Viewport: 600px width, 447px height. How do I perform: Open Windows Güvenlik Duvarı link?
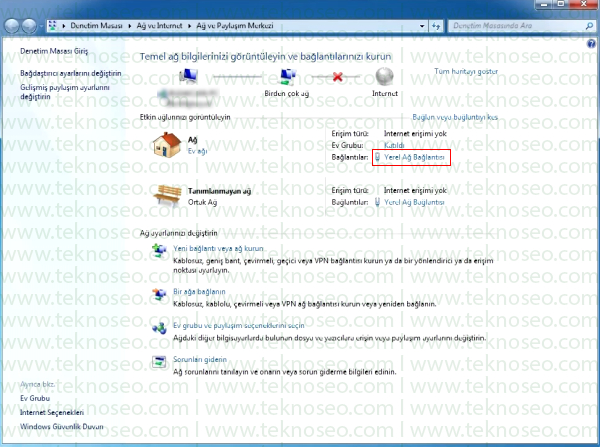tap(62, 427)
